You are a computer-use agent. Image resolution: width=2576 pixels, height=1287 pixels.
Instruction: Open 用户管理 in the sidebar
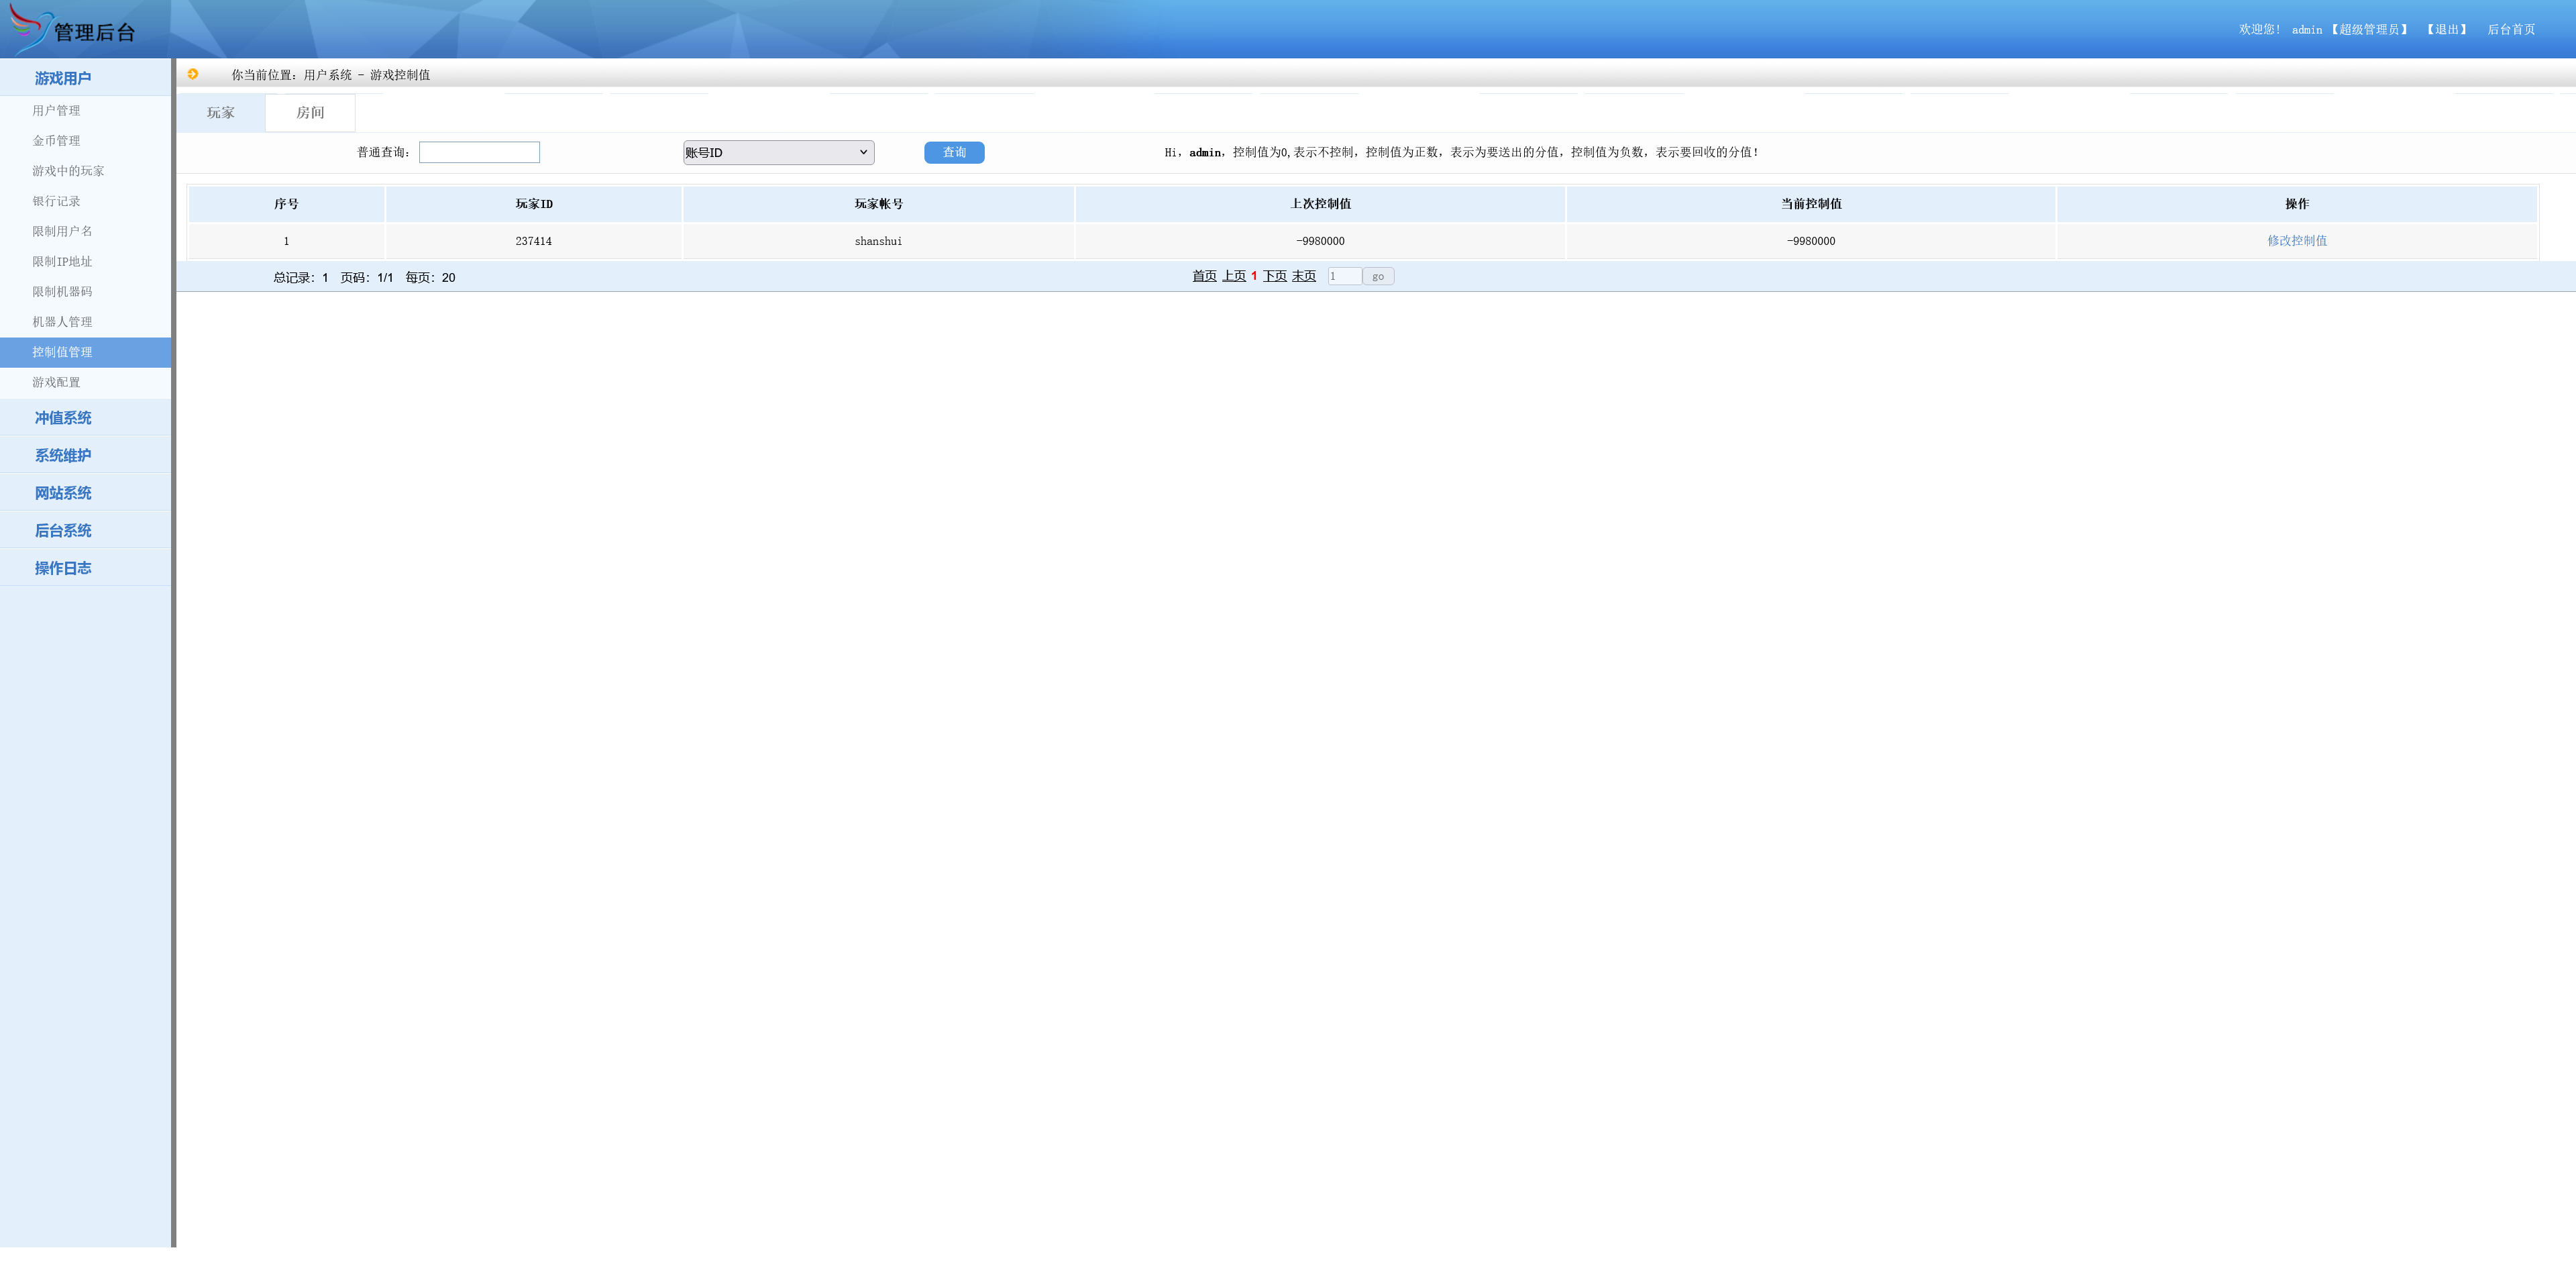tap(56, 111)
